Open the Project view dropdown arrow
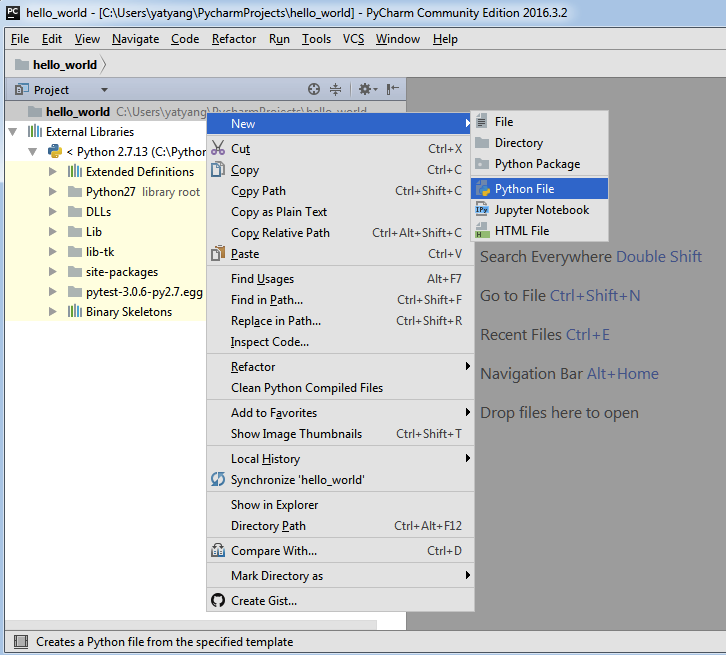The width and height of the screenshot is (726, 655). pyautogui.click(x=104, y=90)
